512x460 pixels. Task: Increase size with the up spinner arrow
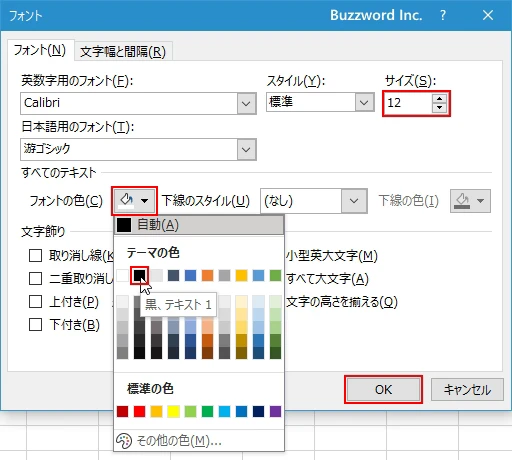(x=439, y=99)
